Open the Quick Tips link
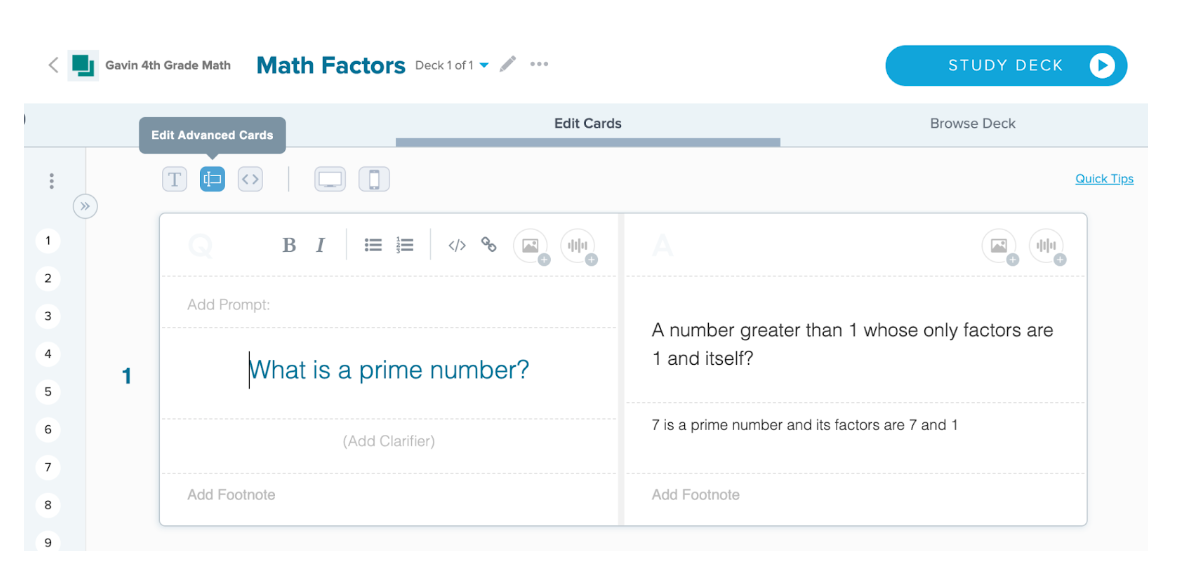Image resolution: width=1188 pixels, height=586 pixels. pyautogui.click(x=1104, y=179)
